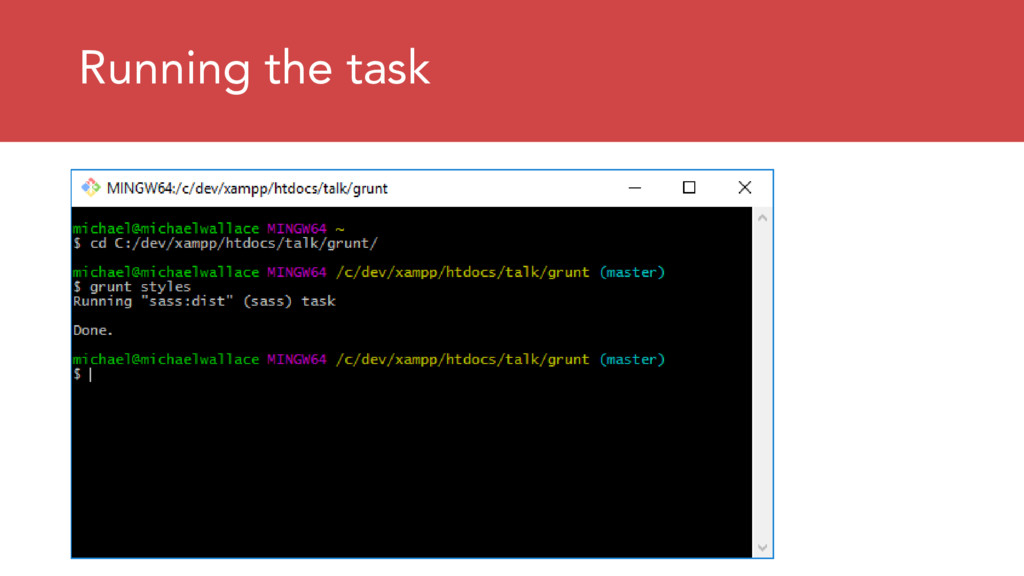
Task: Close the MINGW64 terminal window
Action: (744, 188)
